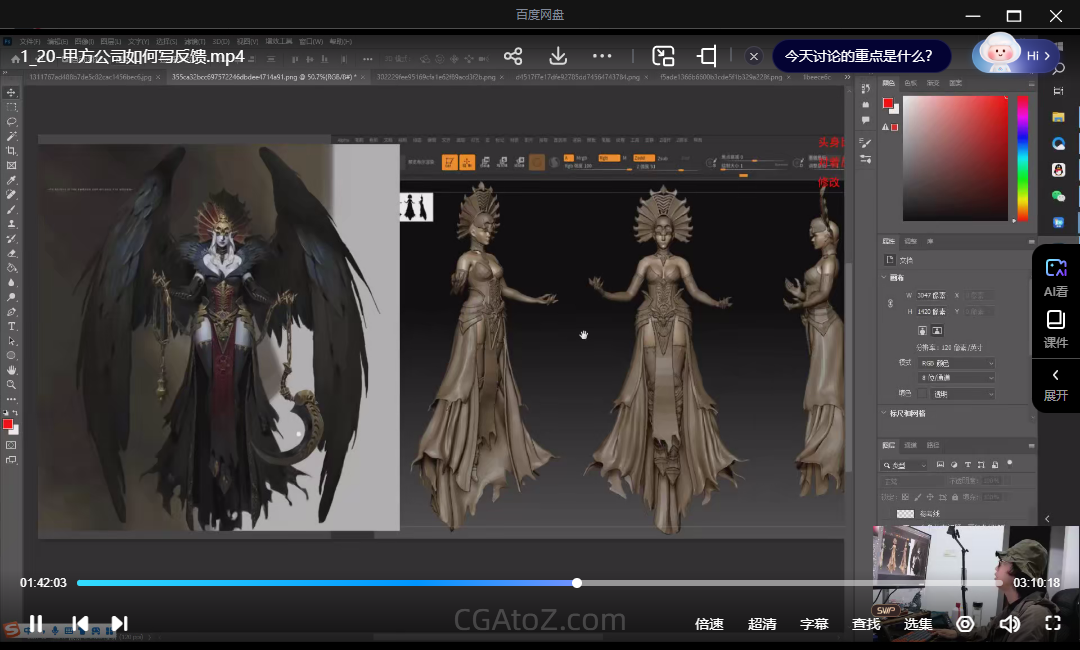The height and width of the screenshot is (650, 1080).
Task: Click the share icon in top bar
Action: coord(513,56)
